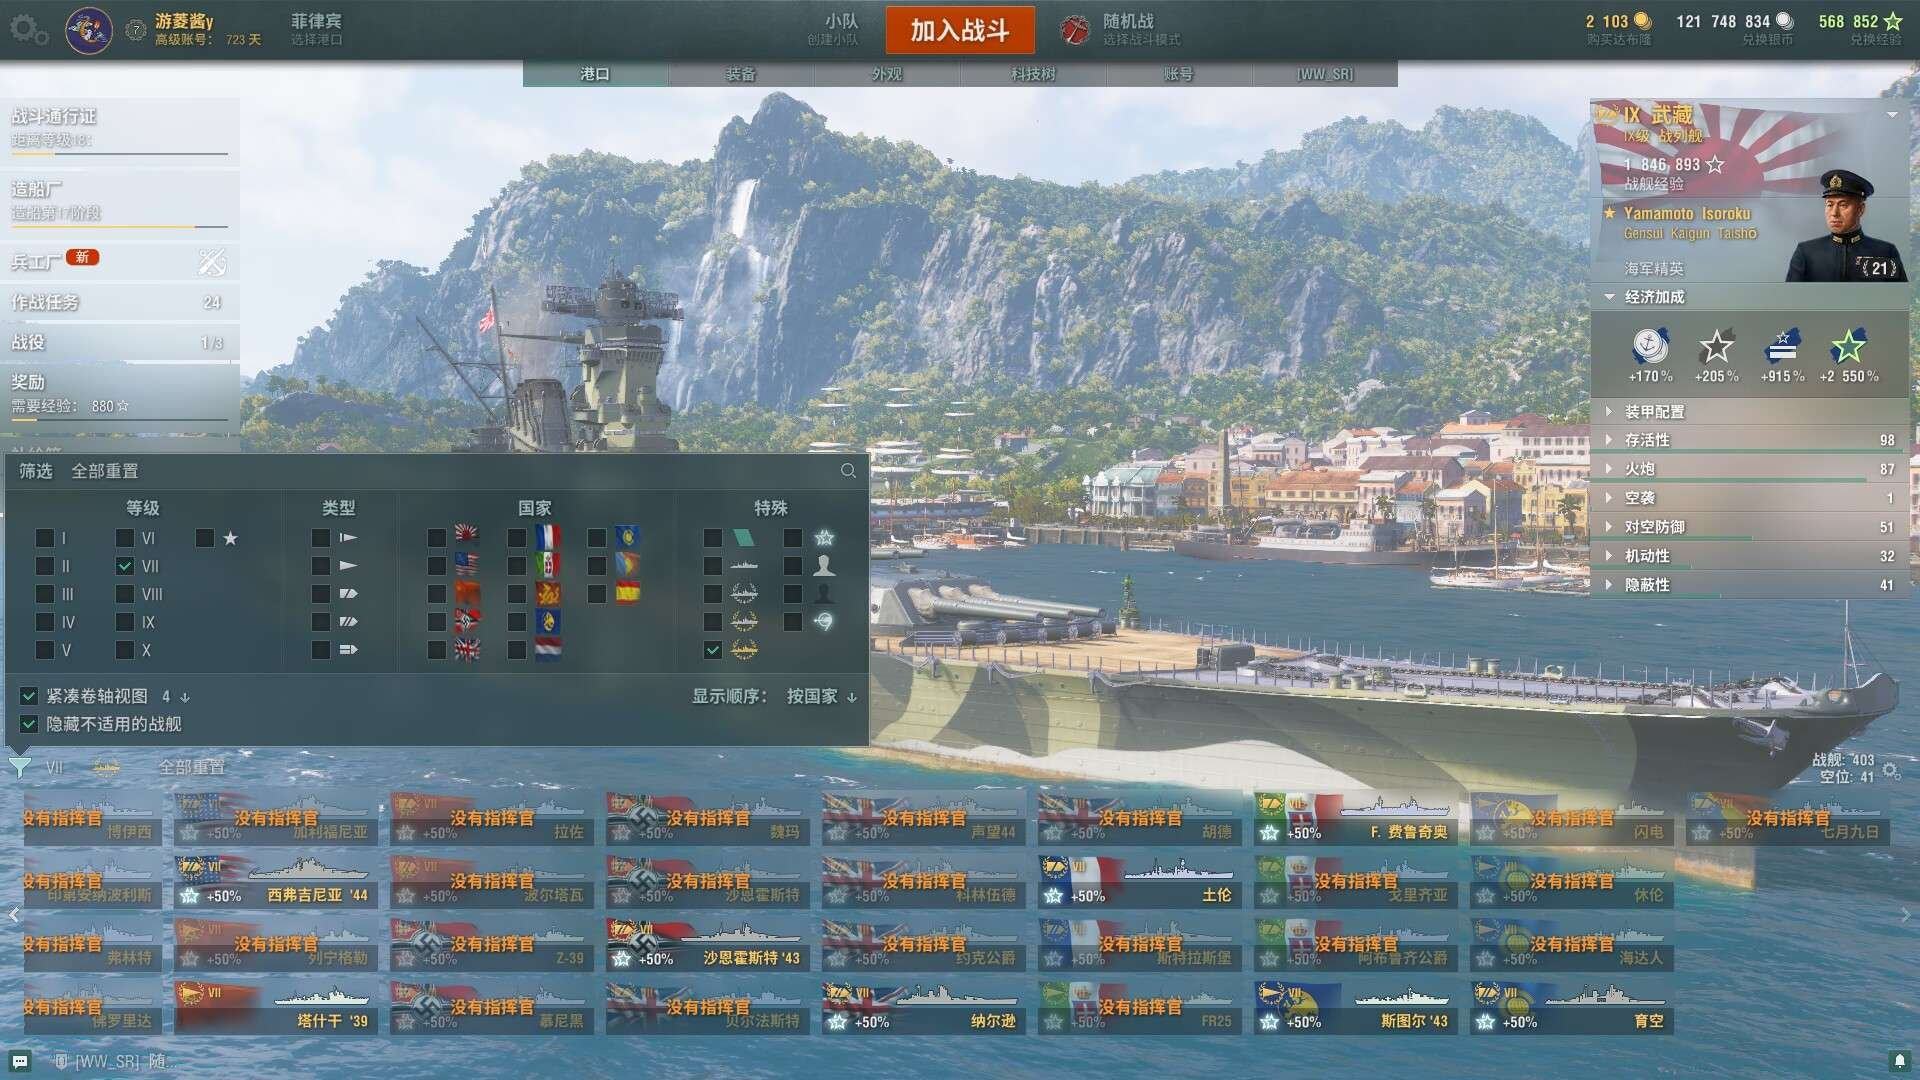Select the 纳尔逊 ship thumbnail

pos(923,1007)
